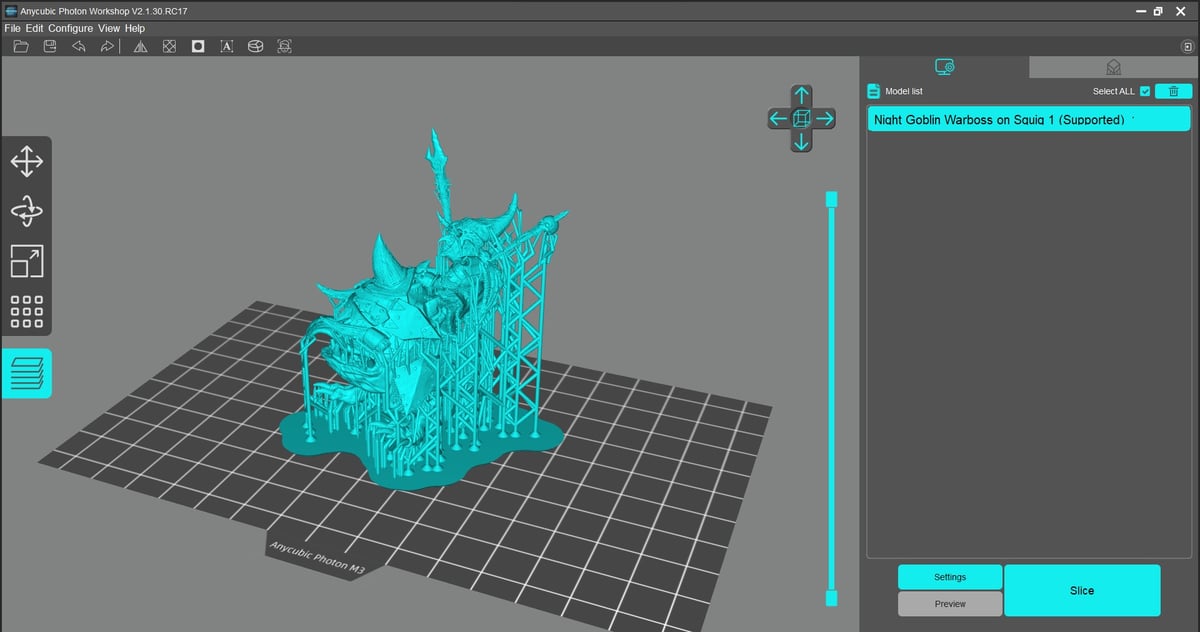This screenshot has height=632, width=1200.
Task: Open the array grid tool
Action: (26, 311)
